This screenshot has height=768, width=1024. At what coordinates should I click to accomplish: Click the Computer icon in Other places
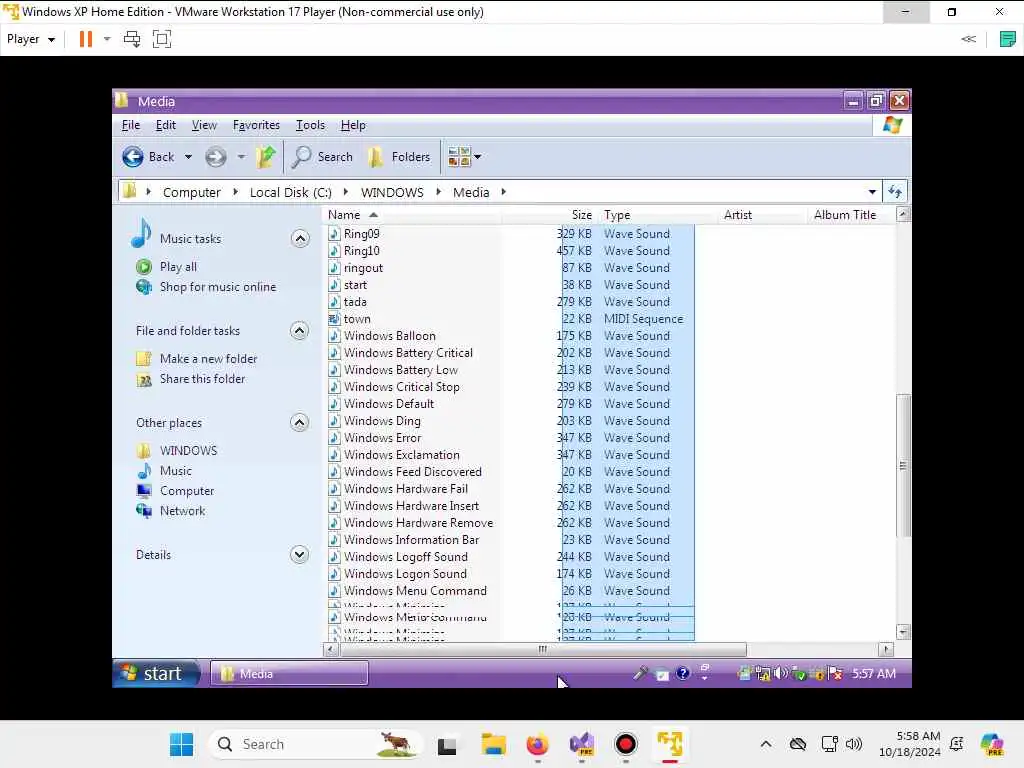pos(144,491)
